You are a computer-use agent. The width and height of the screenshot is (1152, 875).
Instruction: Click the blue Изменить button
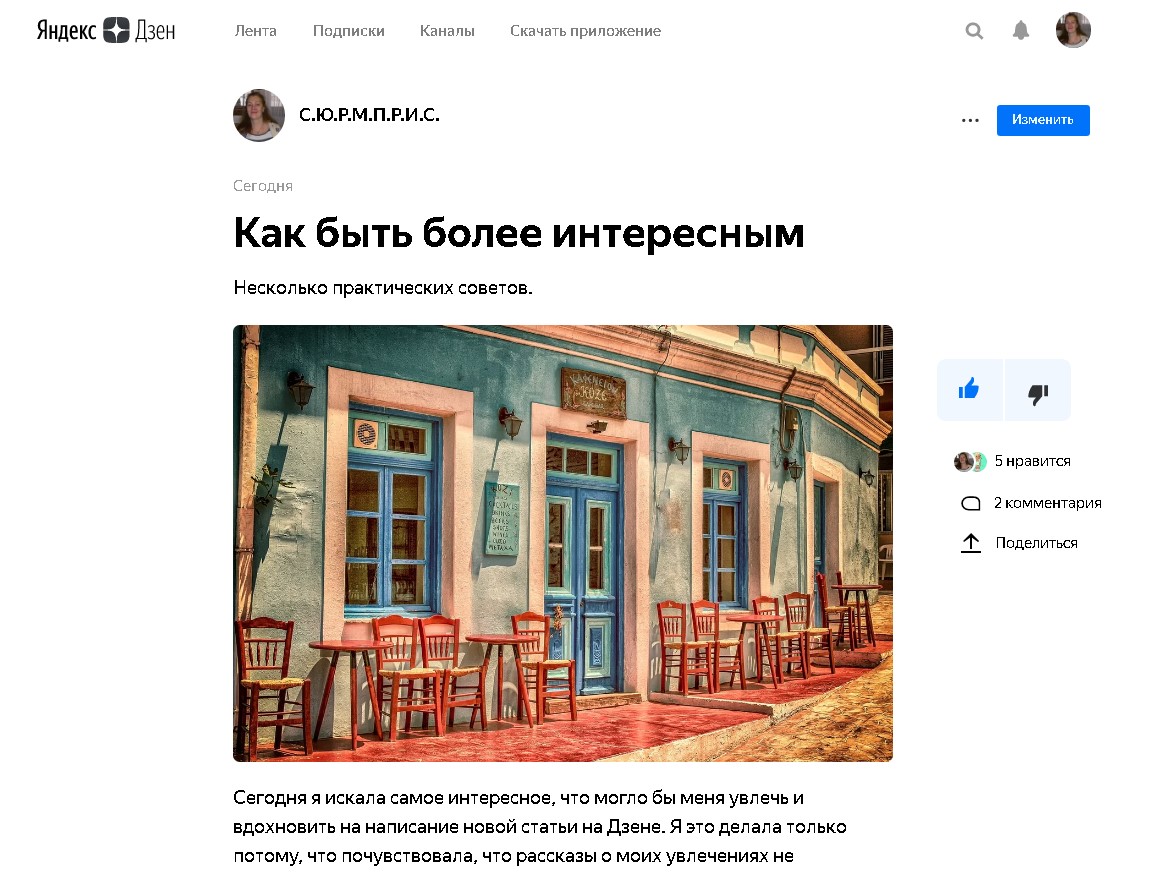pyautogui.click(x=1043, y=120)
